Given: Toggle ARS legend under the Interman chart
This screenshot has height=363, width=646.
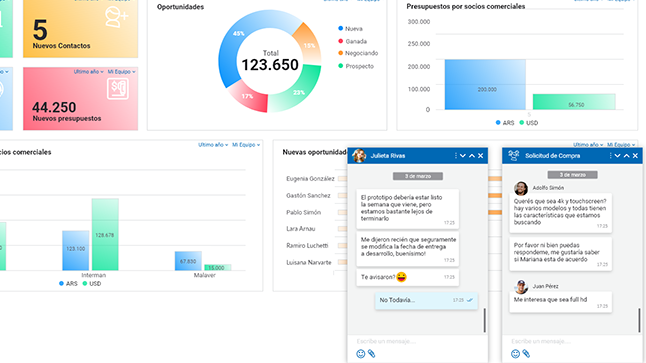Looking at the screenshot, I should pyautogui.click(x=68, y=283).
